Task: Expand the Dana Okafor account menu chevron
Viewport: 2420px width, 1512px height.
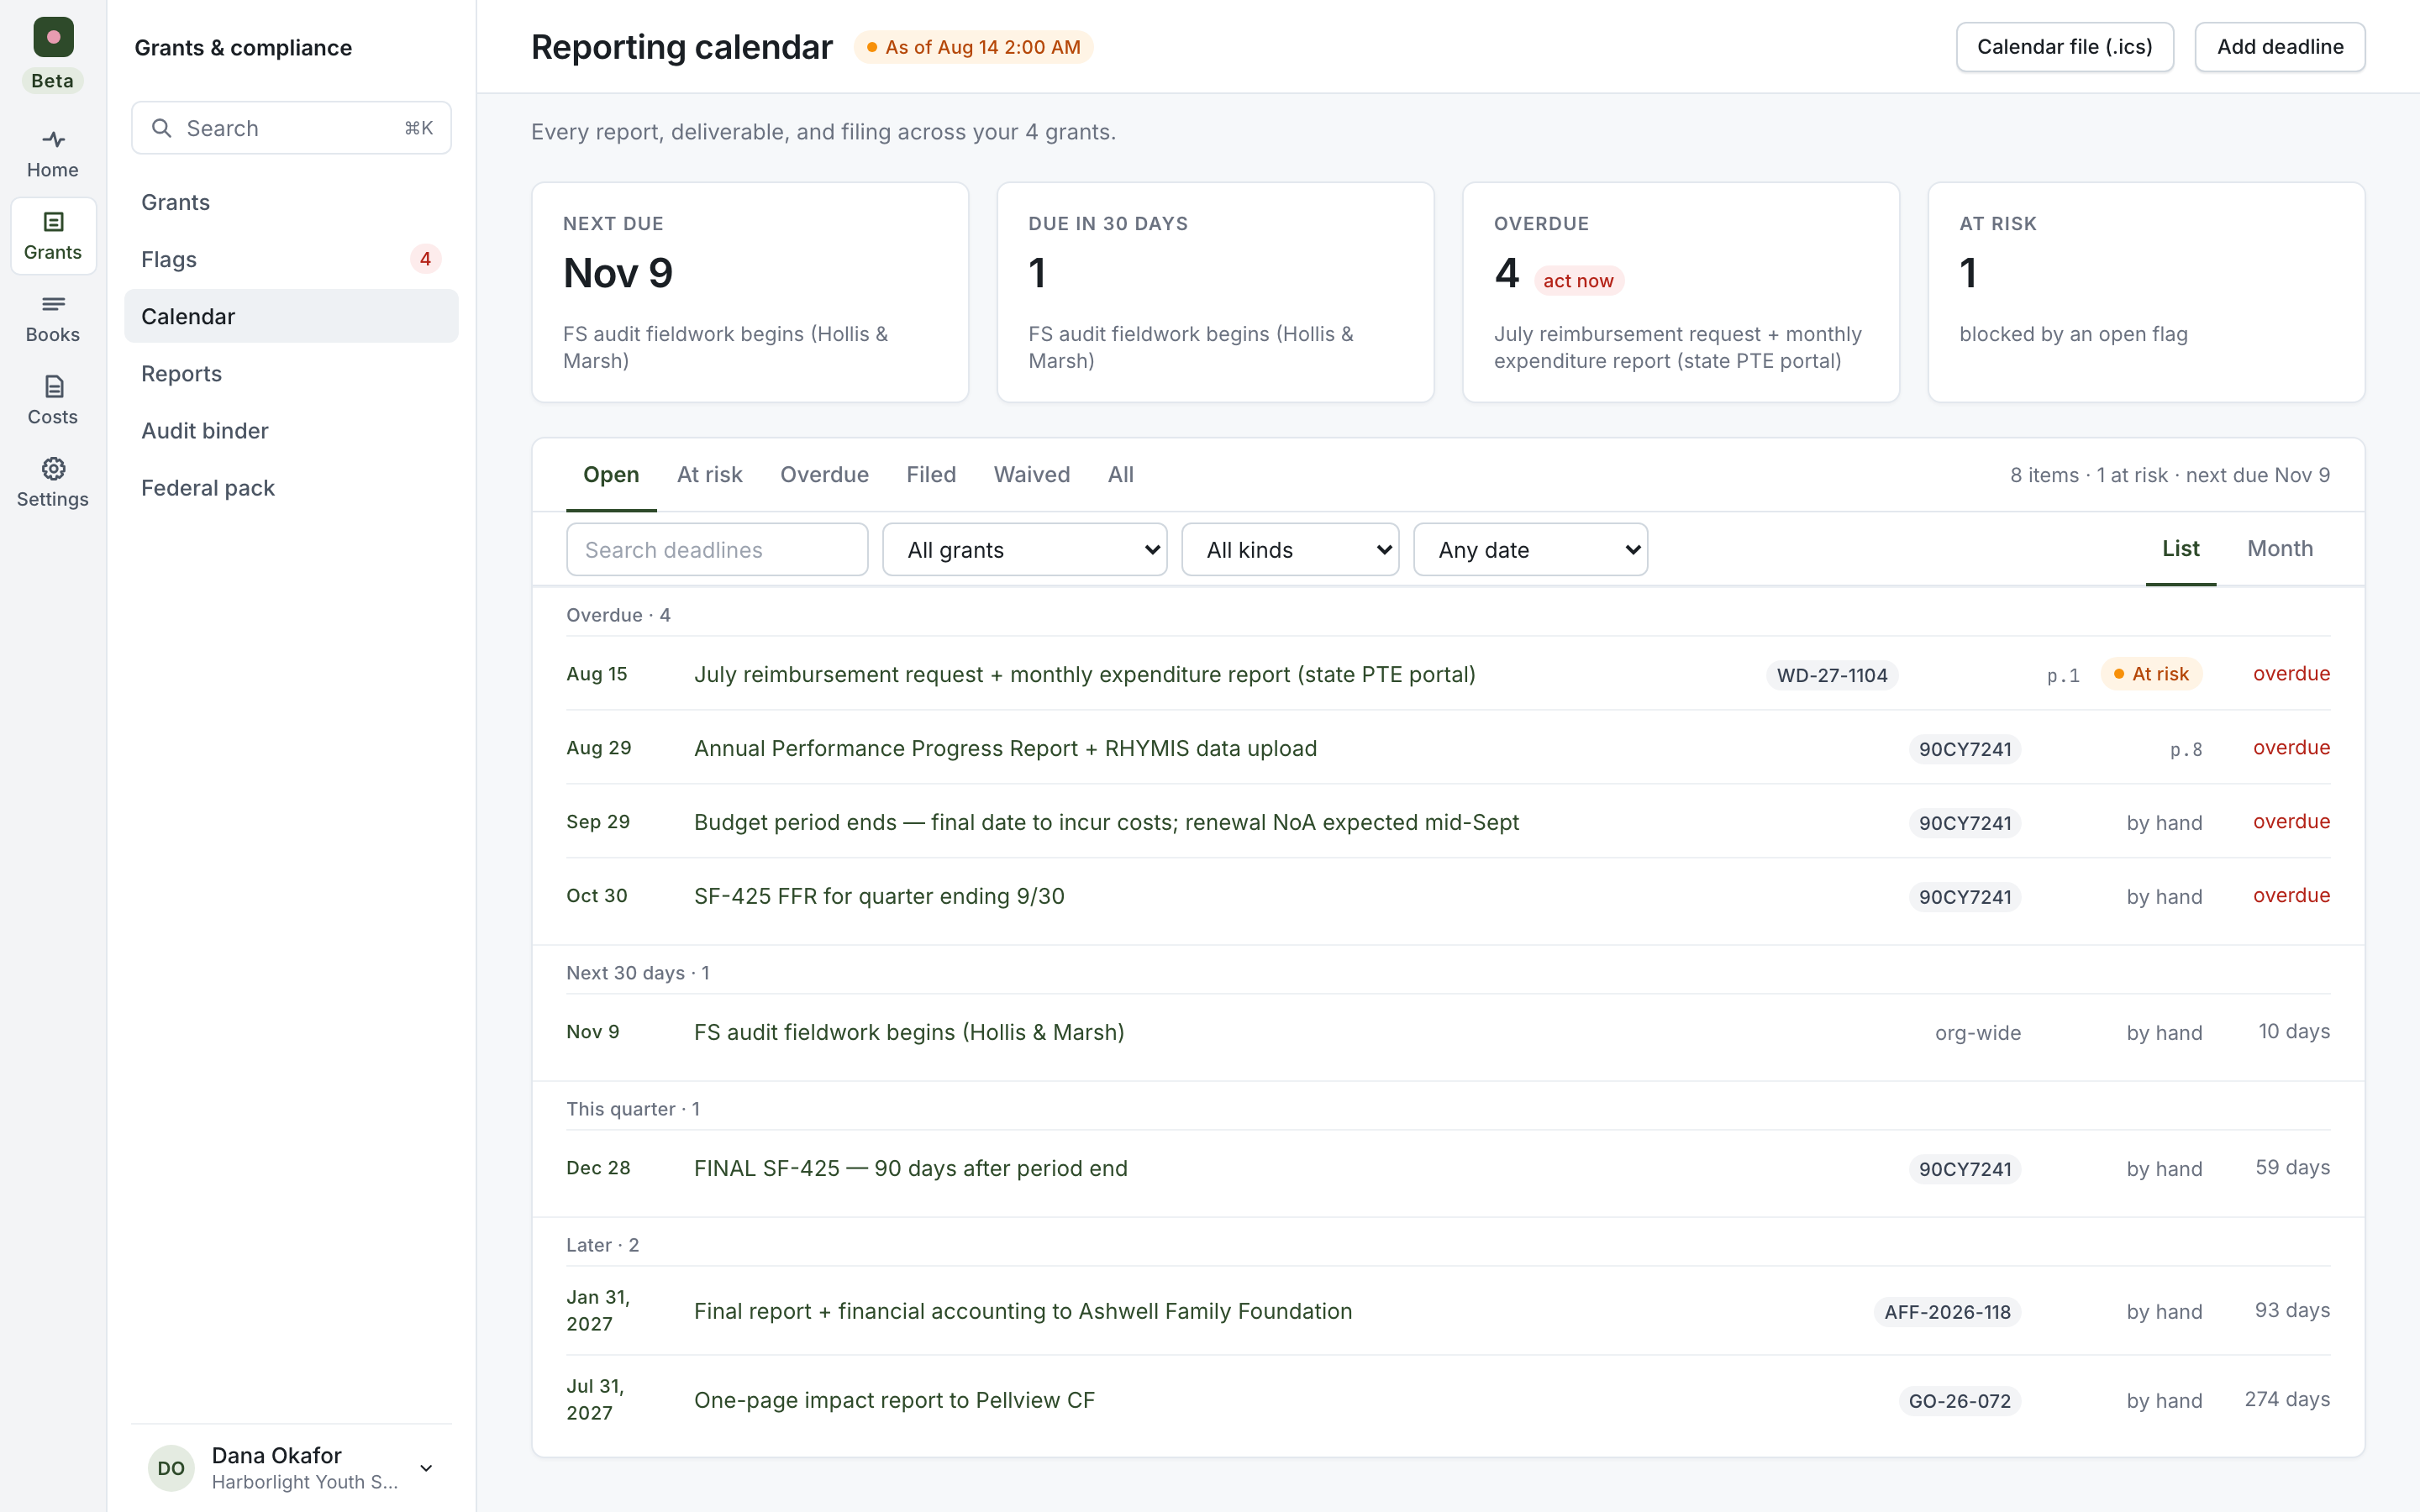Action: [426, 1468]
